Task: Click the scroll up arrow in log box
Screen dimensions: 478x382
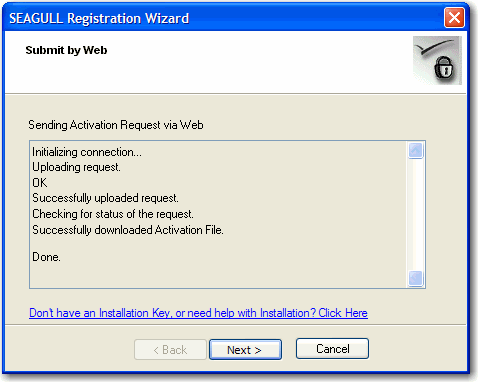Action: (416, 150)
